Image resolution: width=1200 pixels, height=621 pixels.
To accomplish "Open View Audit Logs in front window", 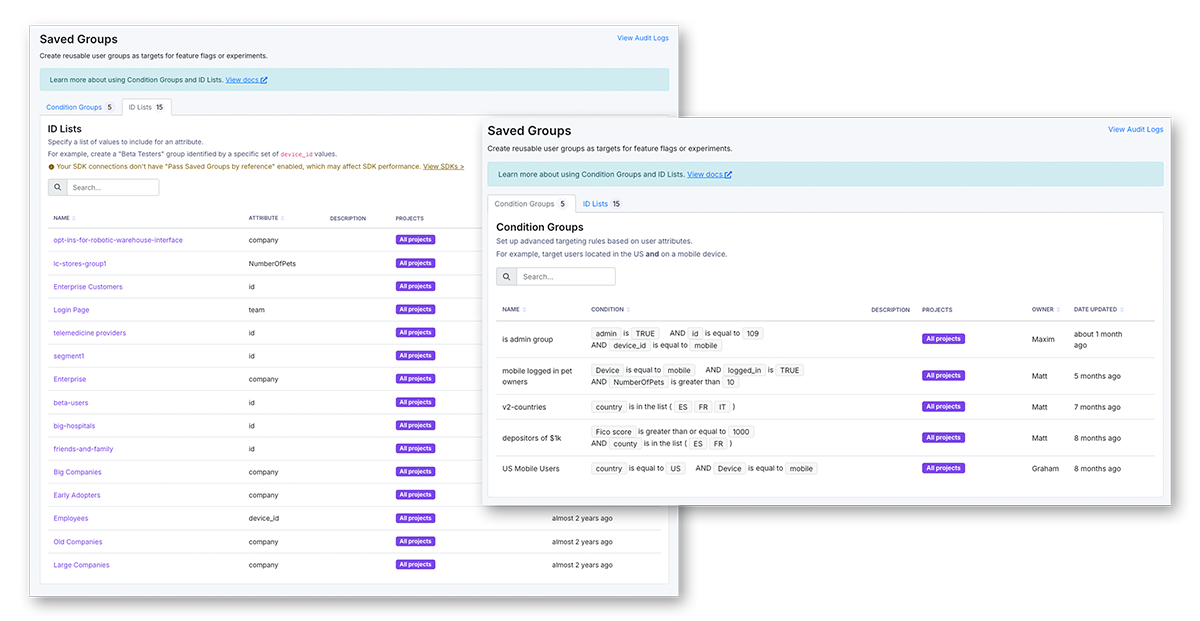I will [1135, 130].
